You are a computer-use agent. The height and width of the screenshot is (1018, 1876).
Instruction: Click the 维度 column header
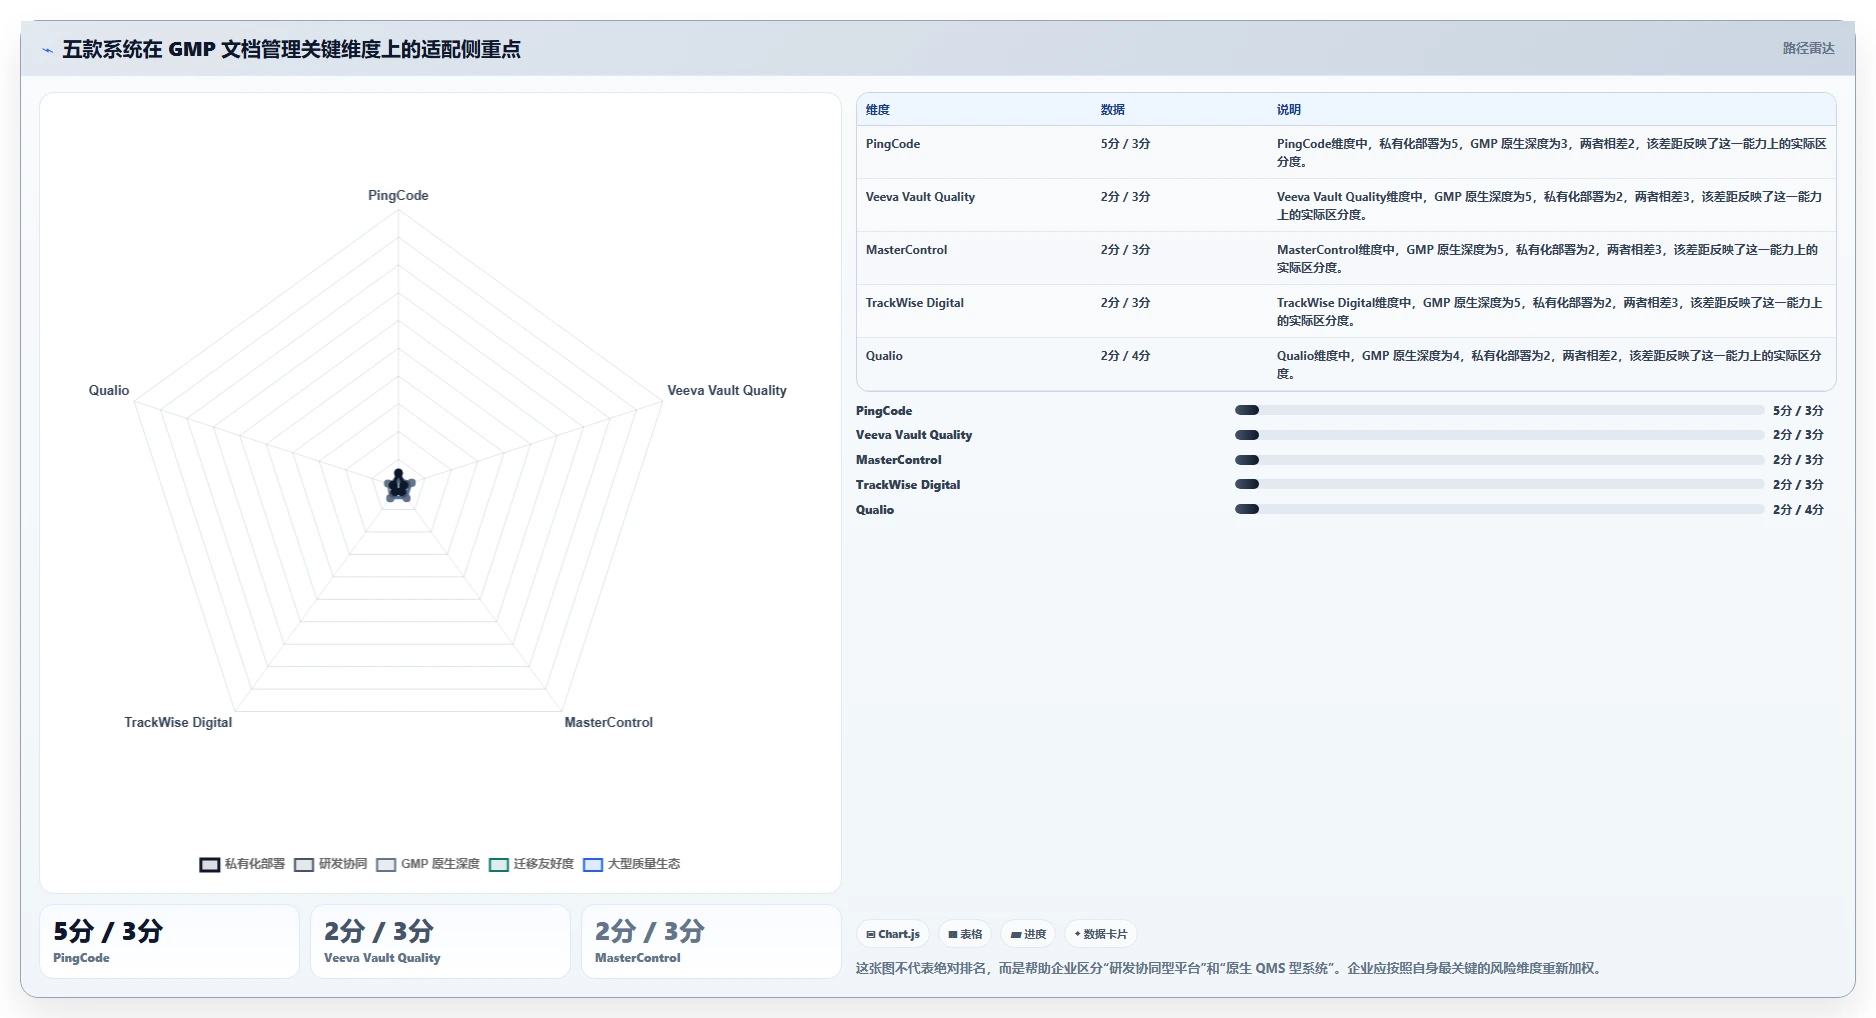(x=878, y=110)
